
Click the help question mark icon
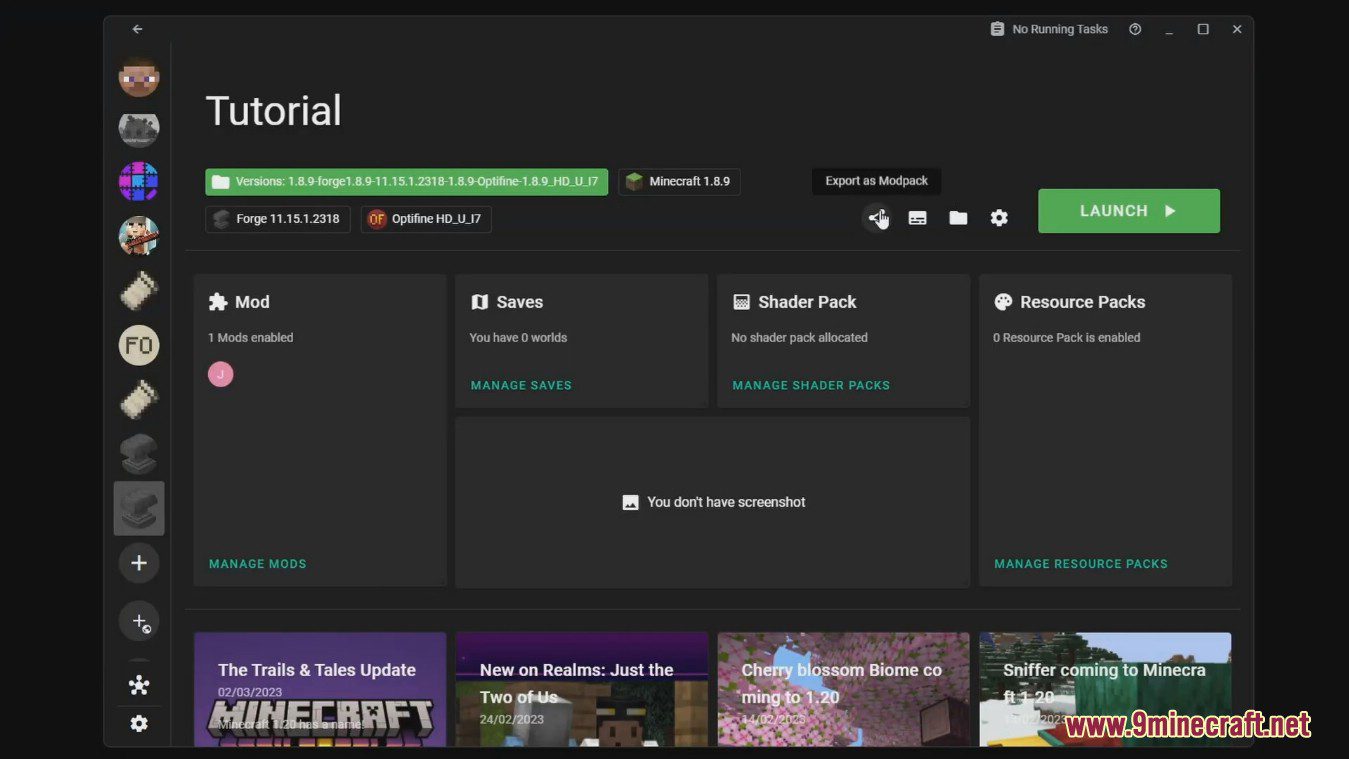tap(1135, 29)
